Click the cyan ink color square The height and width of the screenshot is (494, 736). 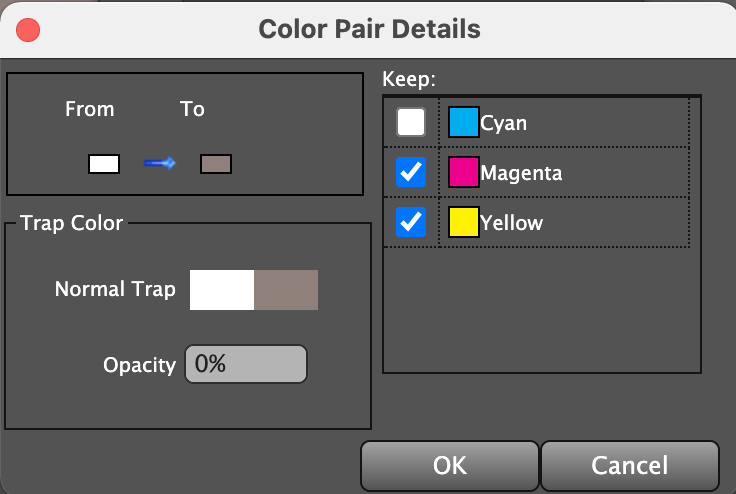coord(464,123)
